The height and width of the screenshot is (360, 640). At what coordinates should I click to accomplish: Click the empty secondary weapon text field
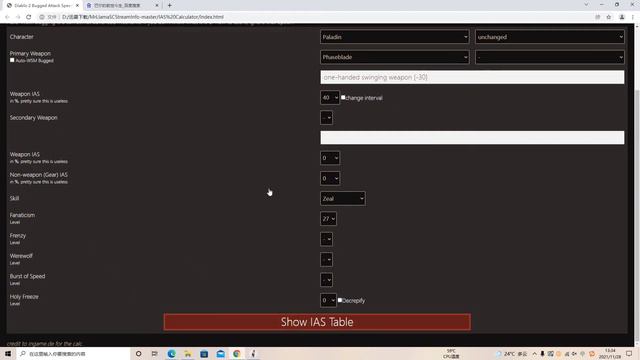(472, 138)
